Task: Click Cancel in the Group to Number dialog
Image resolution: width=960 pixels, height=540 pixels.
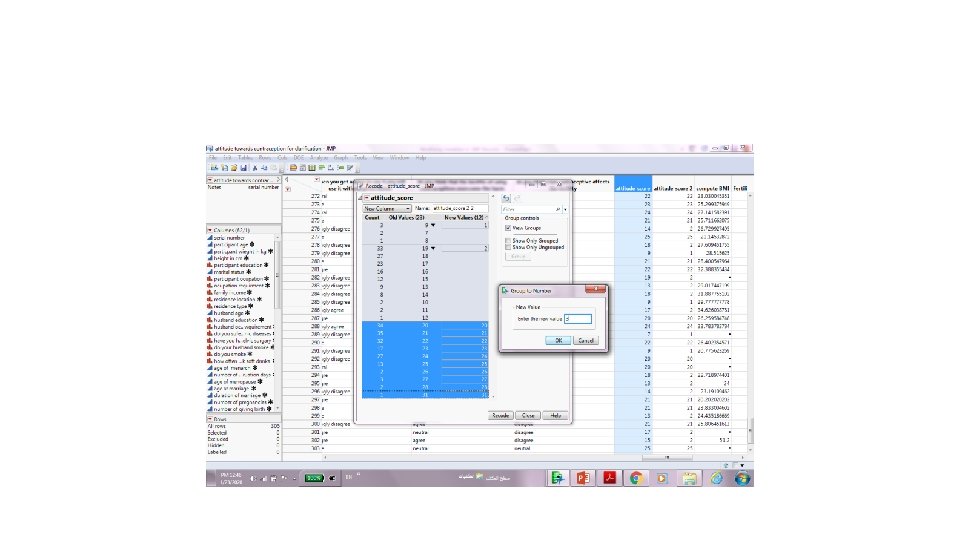Action: pos(586,340)
